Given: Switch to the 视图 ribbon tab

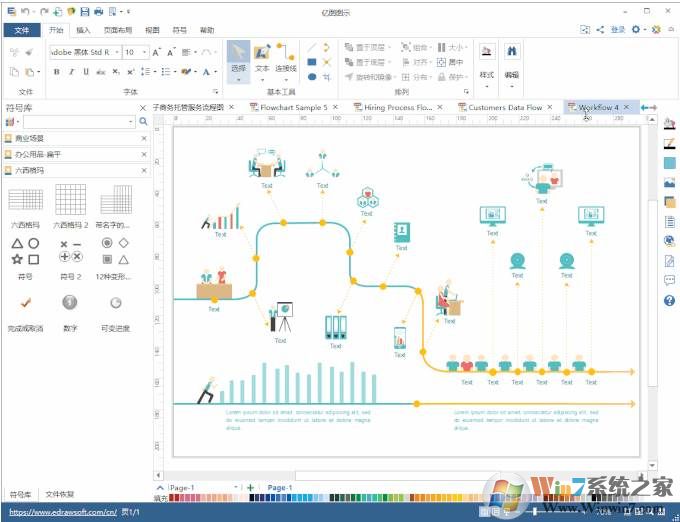Looking at the screenshot, I should [x=152, y=30].
